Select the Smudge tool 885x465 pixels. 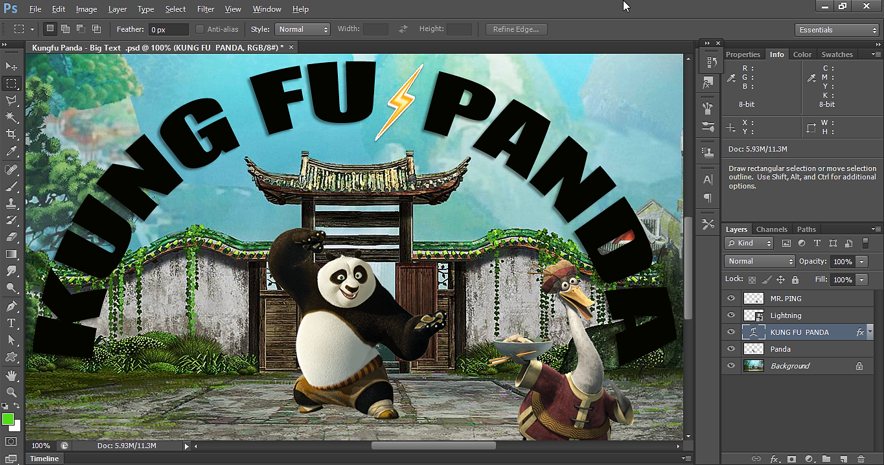11,271
